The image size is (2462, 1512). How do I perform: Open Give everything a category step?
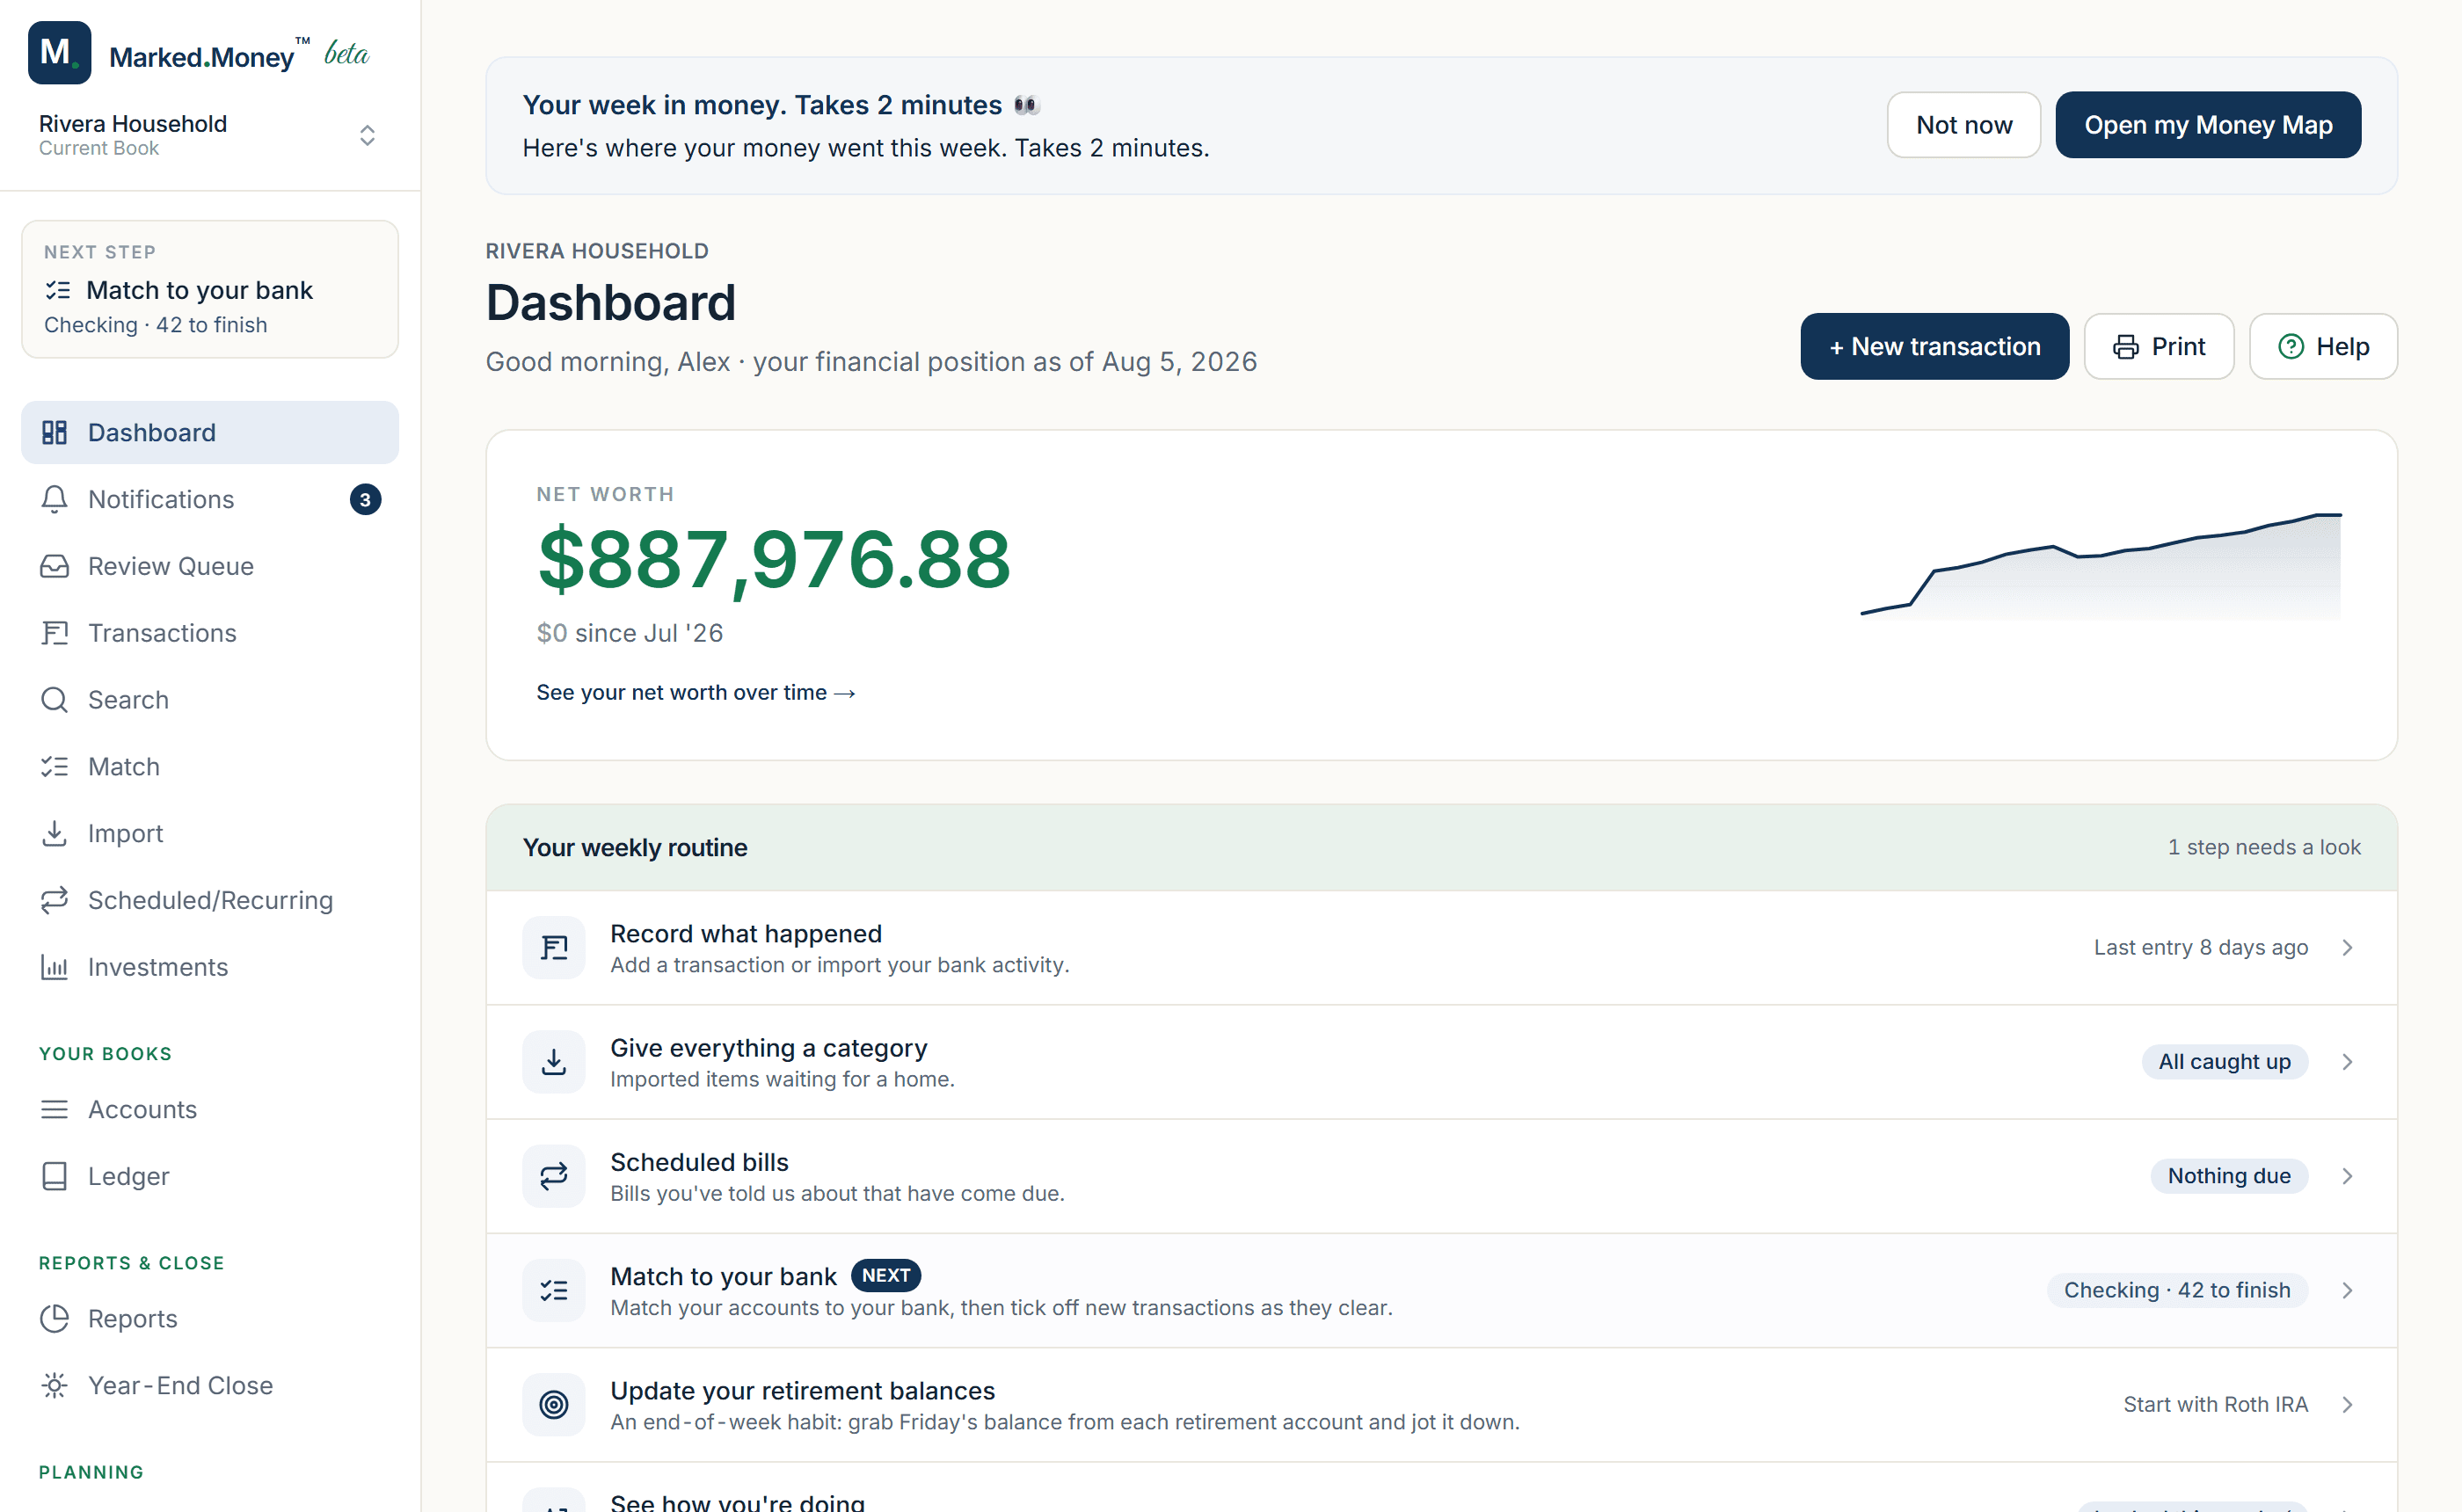[1440, 1061]
